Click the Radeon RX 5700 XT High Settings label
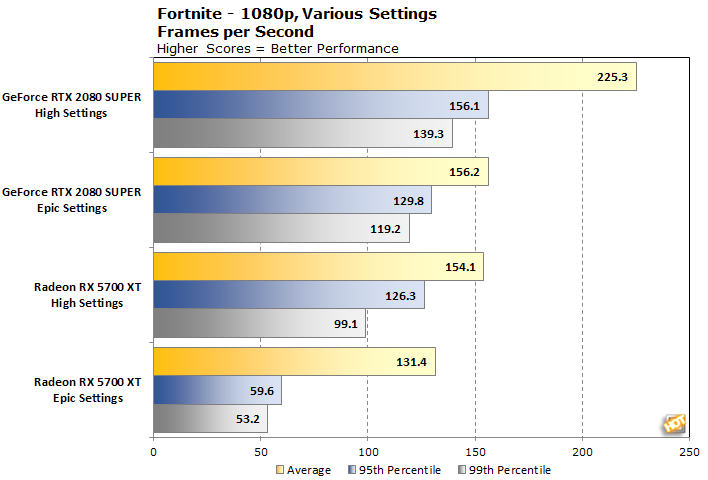This screenshot has height=480, width=708. coord(87,295)
